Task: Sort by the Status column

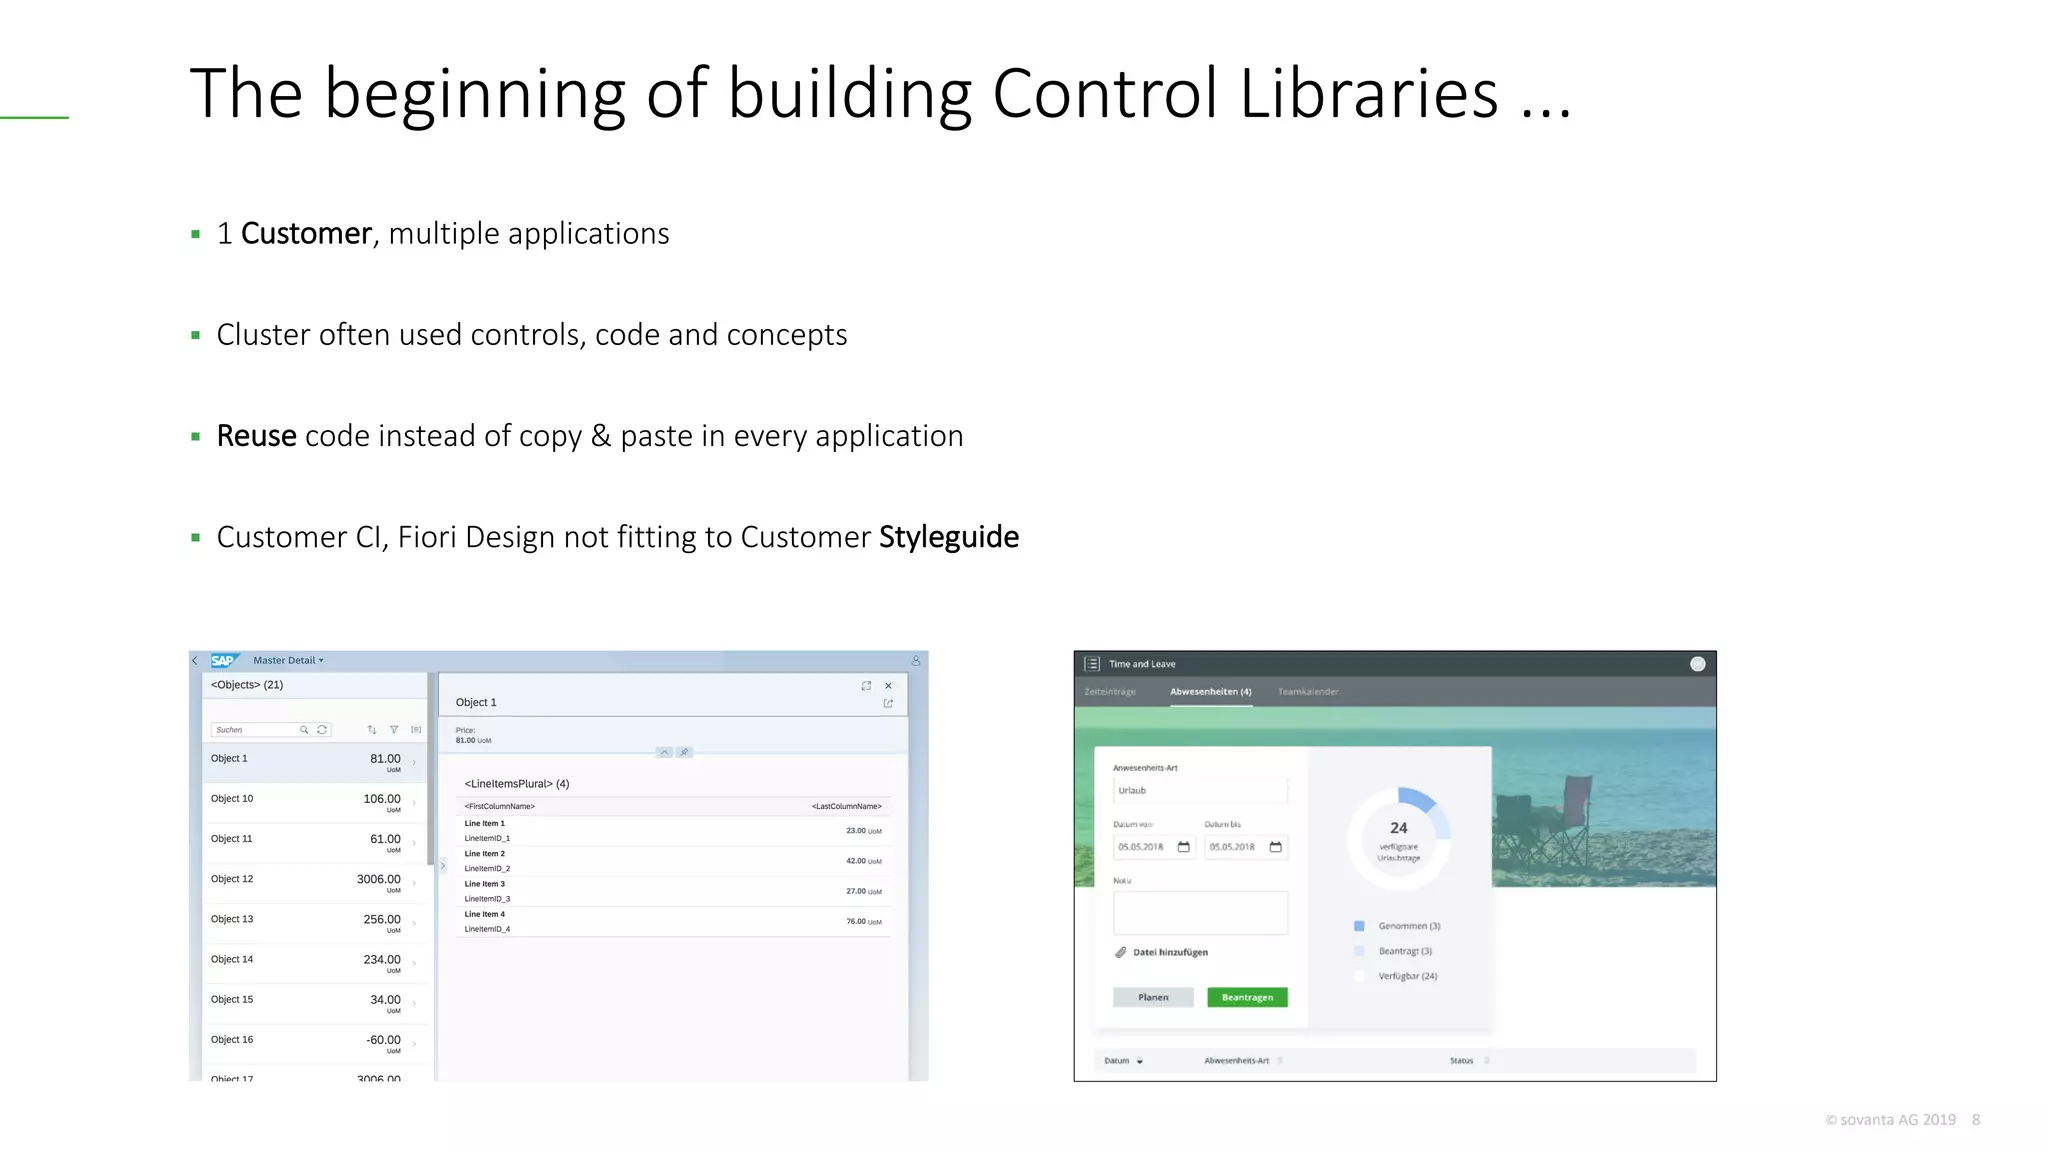Action: (x=1470, y=1061)
